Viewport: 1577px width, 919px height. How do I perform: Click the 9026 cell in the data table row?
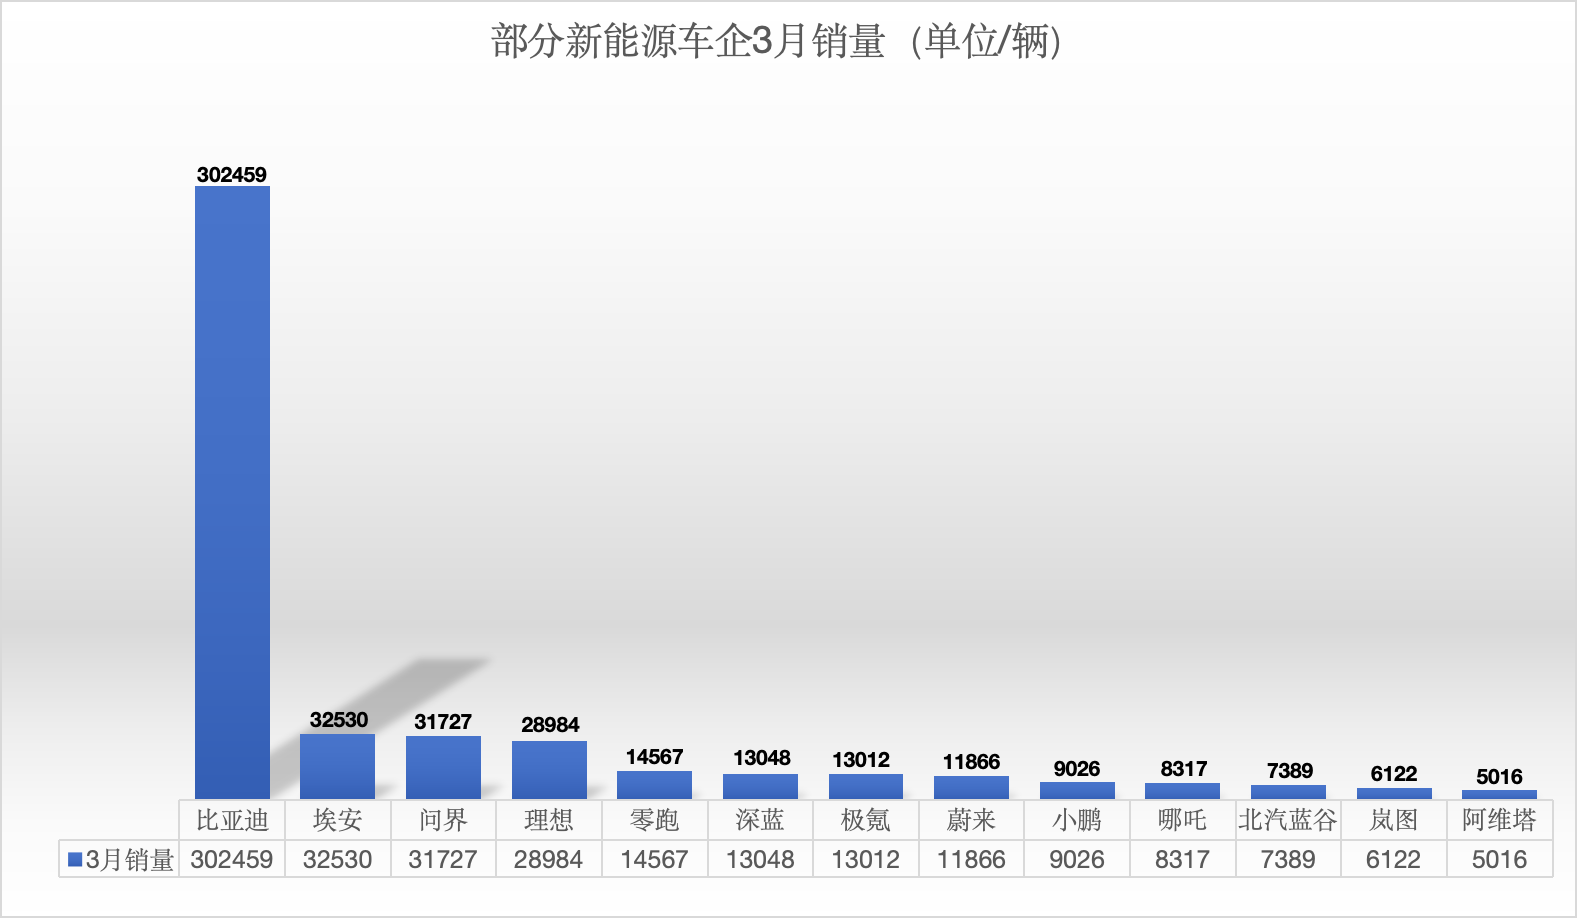1077,859
